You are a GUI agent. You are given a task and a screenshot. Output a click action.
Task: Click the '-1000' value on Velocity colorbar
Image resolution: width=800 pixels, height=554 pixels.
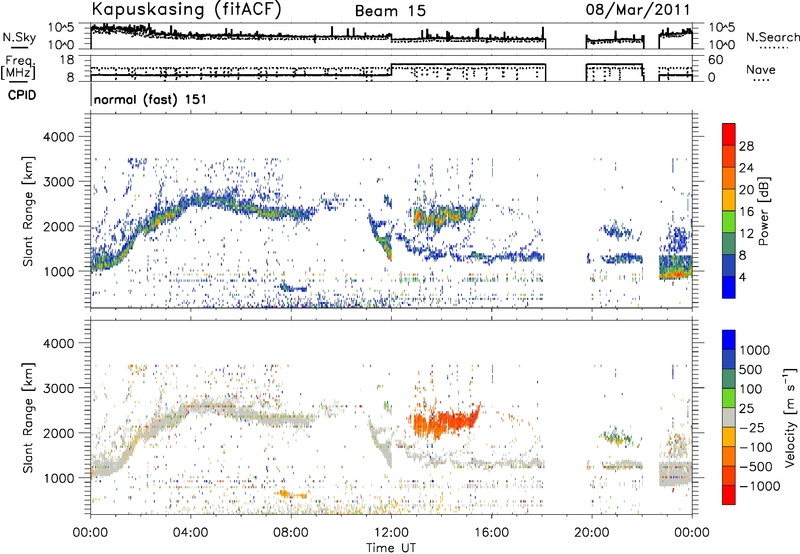click(x=759, y=486)
